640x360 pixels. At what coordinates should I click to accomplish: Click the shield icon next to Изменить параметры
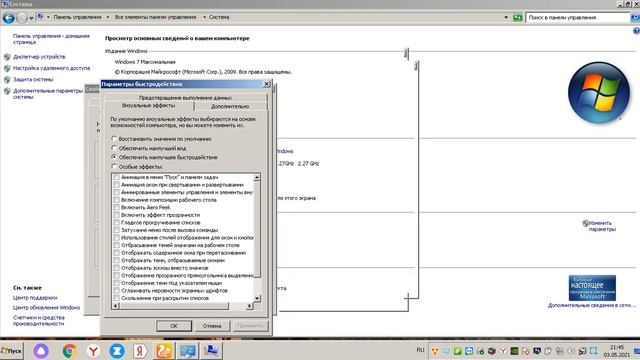tap(585, 223)
